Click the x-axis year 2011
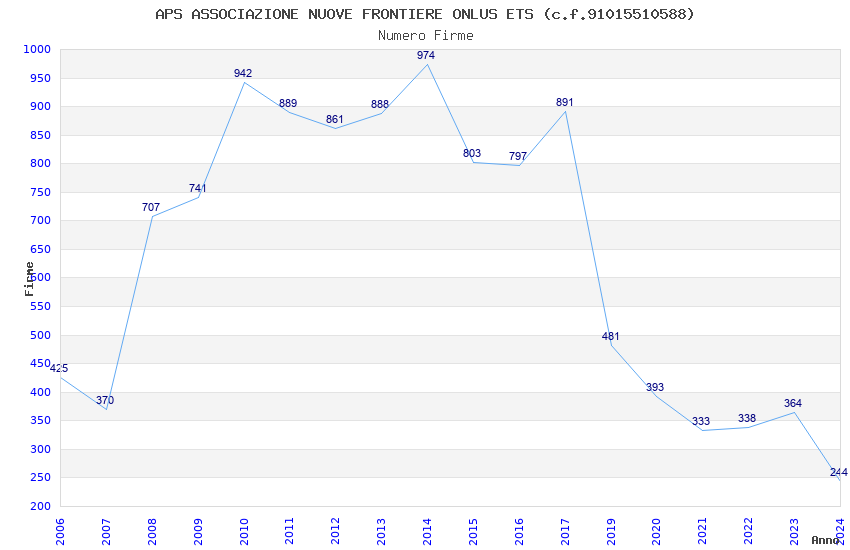 click(289, 532)
